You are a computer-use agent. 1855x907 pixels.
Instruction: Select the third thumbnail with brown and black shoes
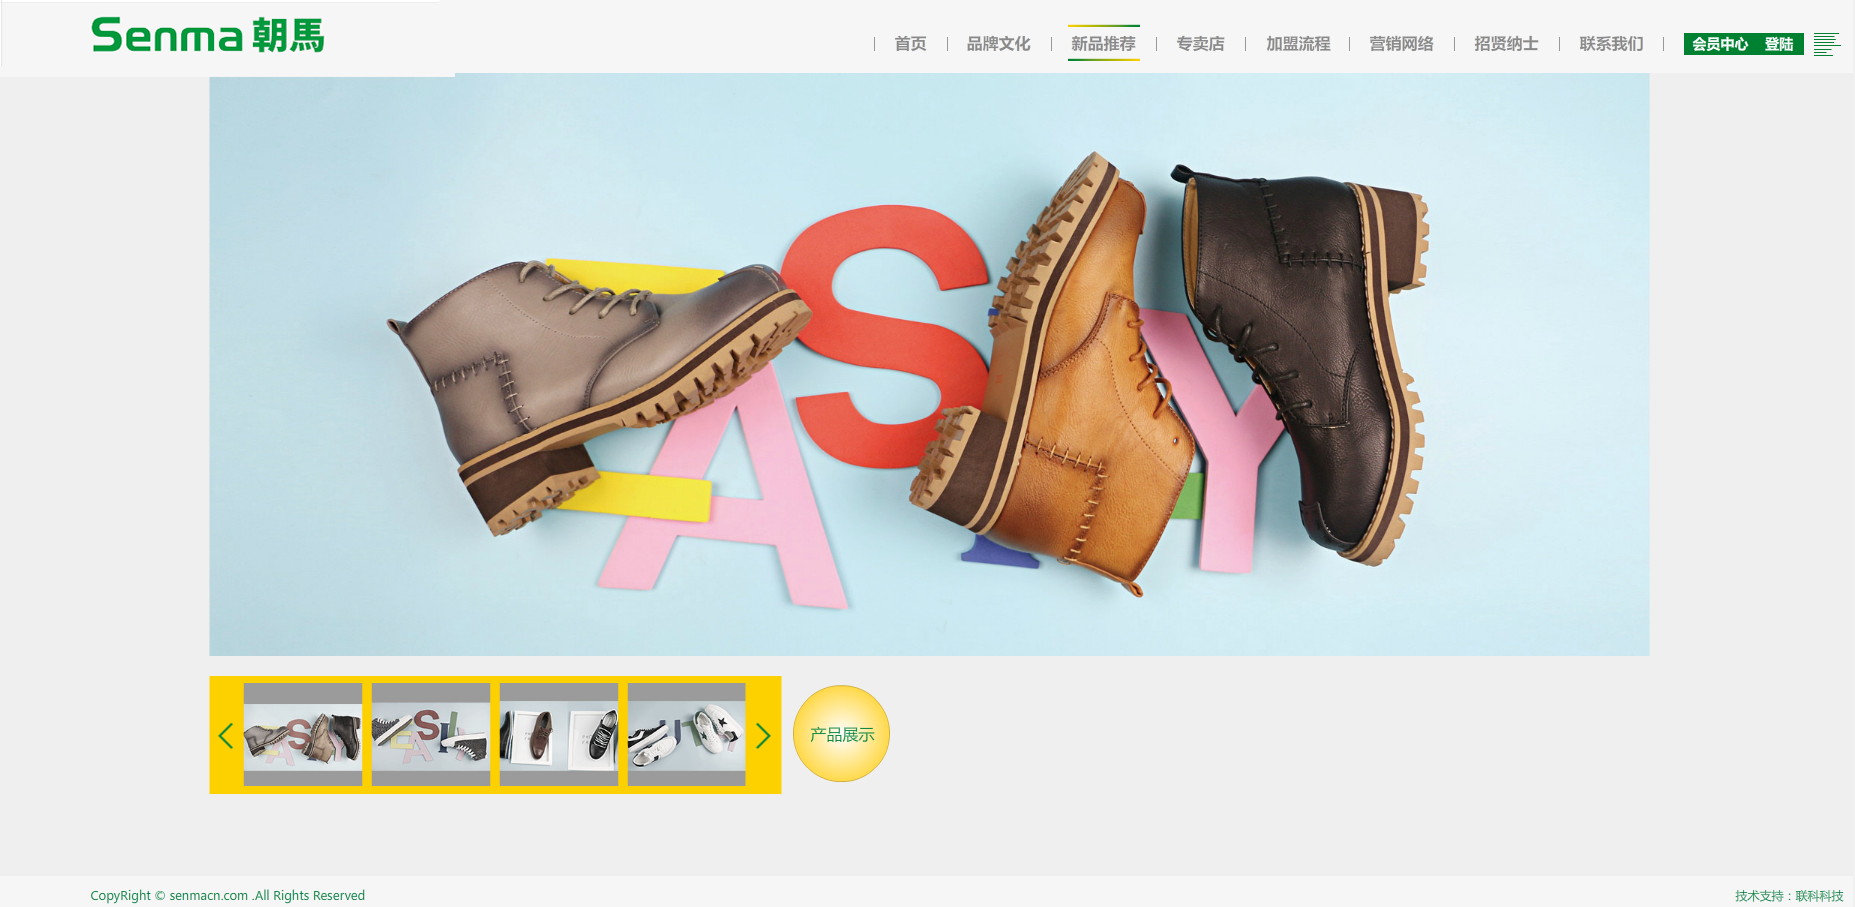(x=559, y=735)
